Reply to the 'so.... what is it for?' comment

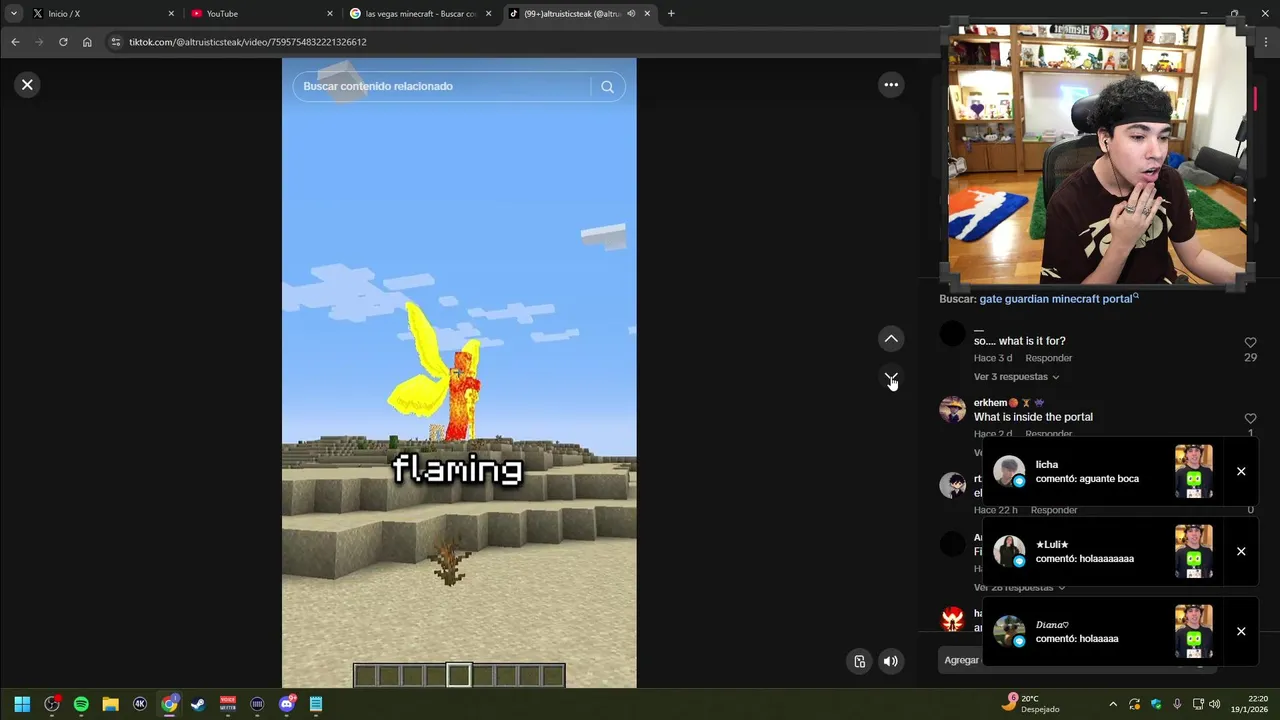pyautogui.click(x=1048, y=358)
